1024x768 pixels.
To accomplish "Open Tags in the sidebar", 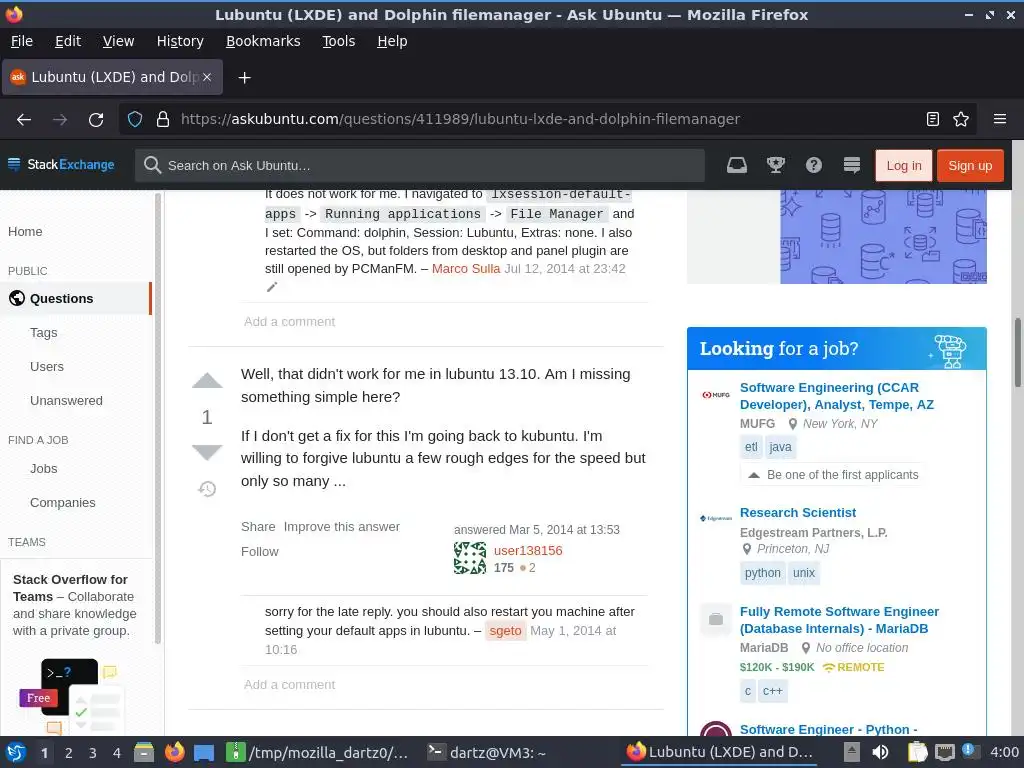I will [x=44, y=333].
